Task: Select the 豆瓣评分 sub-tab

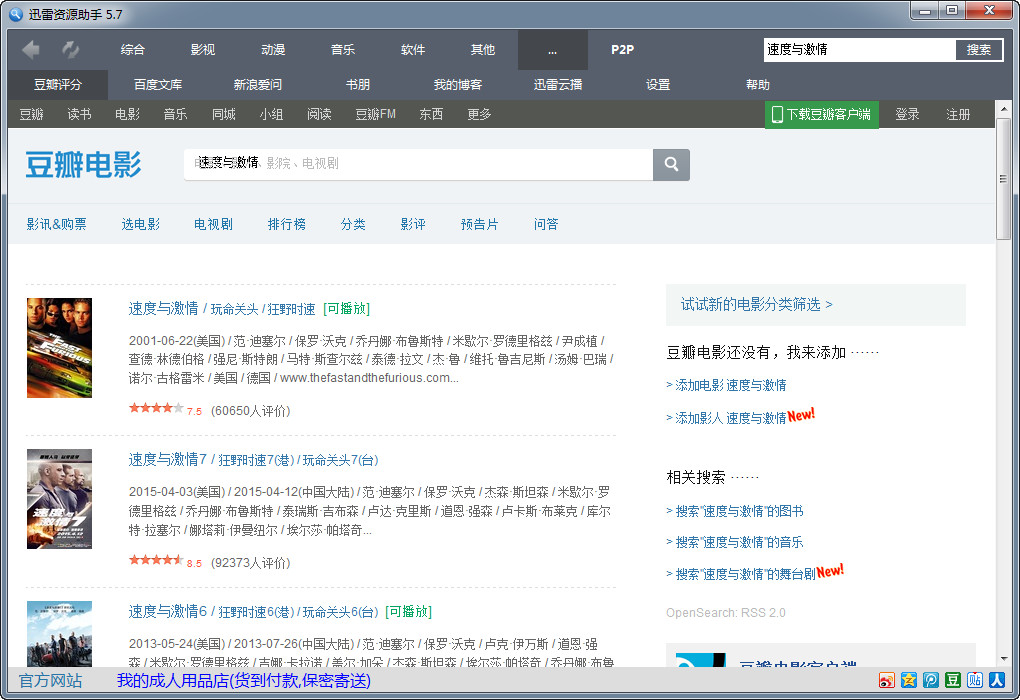Action: tap(58, 85)
